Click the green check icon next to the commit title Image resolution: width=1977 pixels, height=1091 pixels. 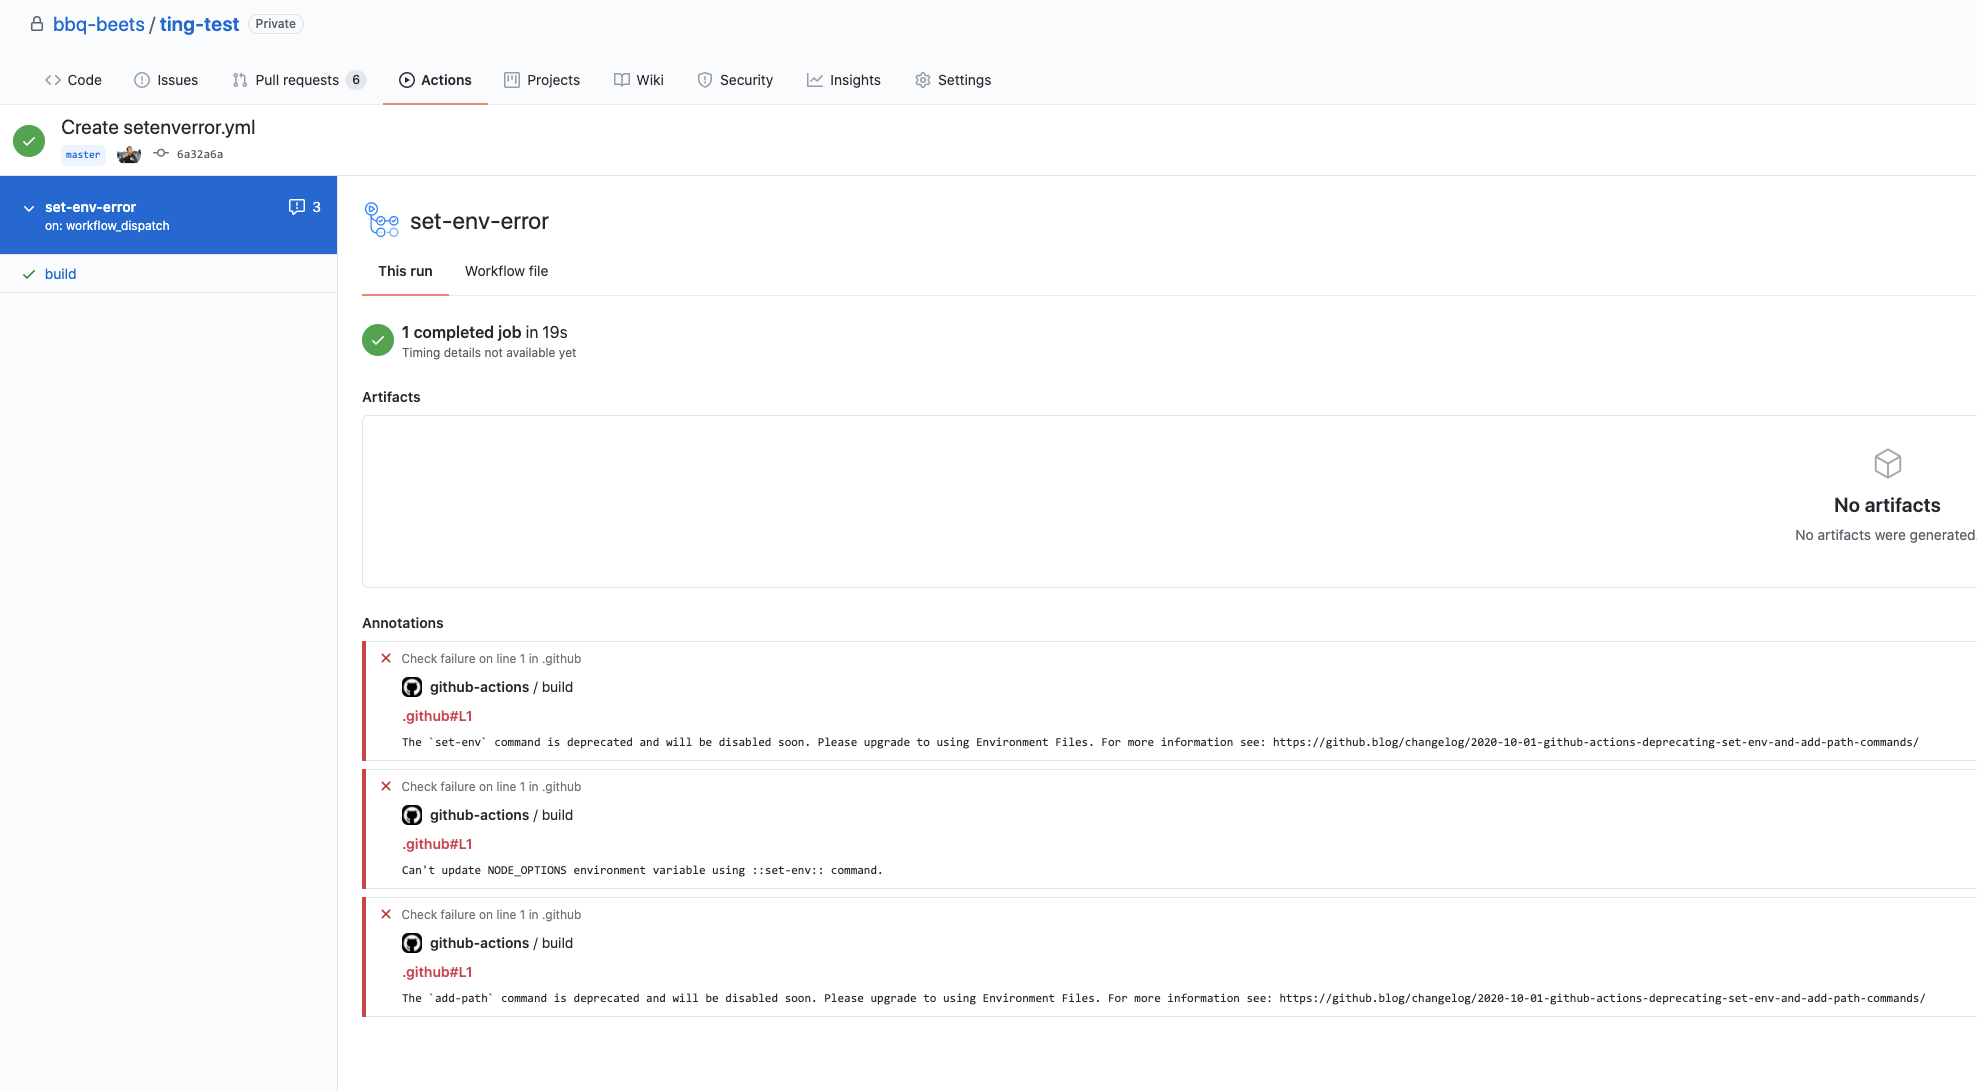[x=29, y=141]
